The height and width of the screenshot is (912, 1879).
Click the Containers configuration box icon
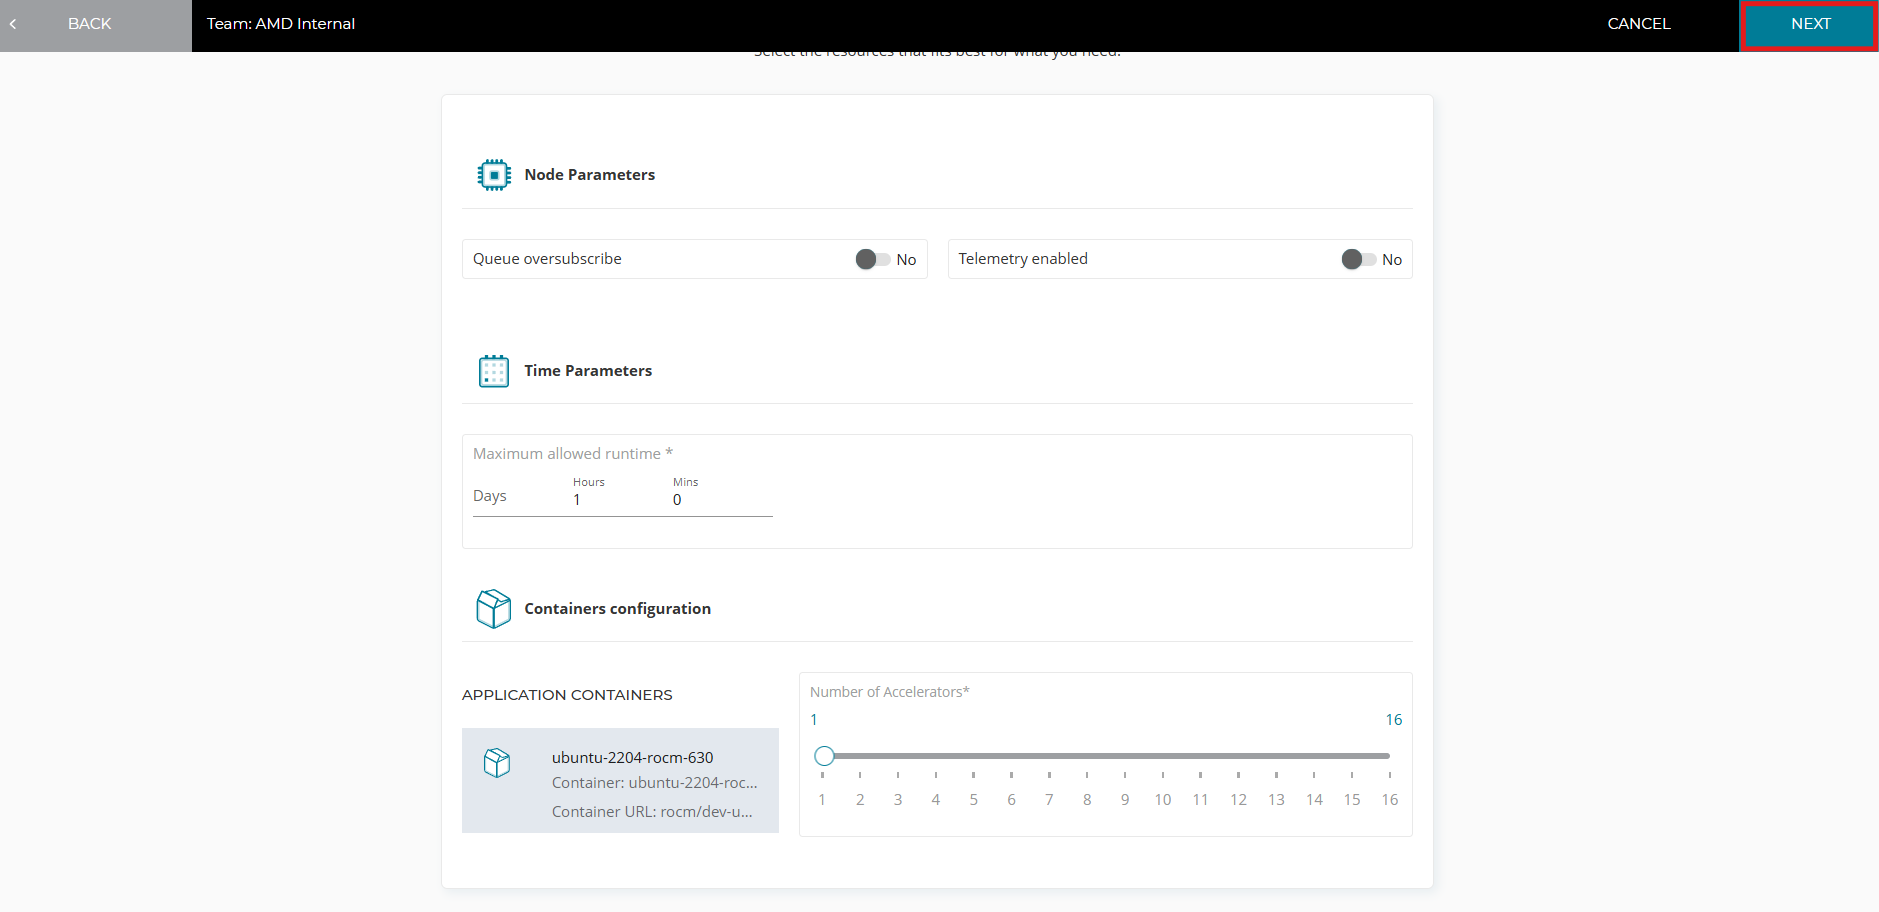pyautogui.click(x=494, y=608)
